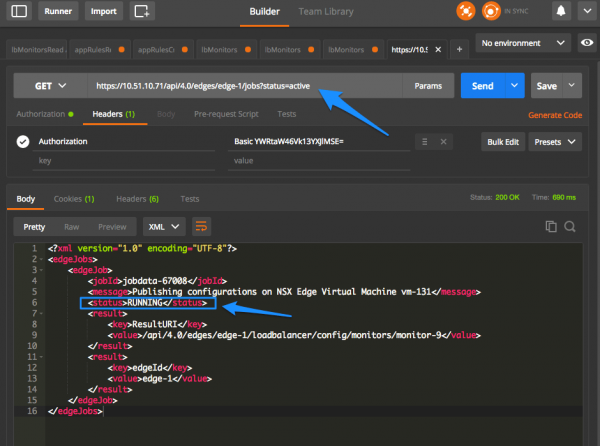Open the Params editor
The image size is (600, 446).
coord(428,86)
